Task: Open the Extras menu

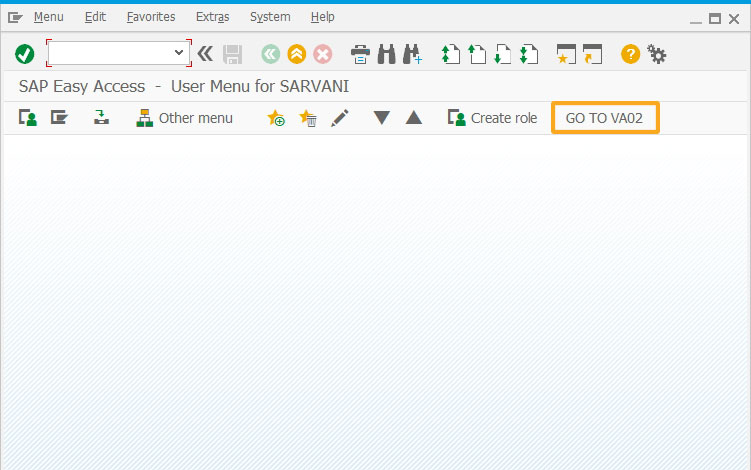Action: 213,17
